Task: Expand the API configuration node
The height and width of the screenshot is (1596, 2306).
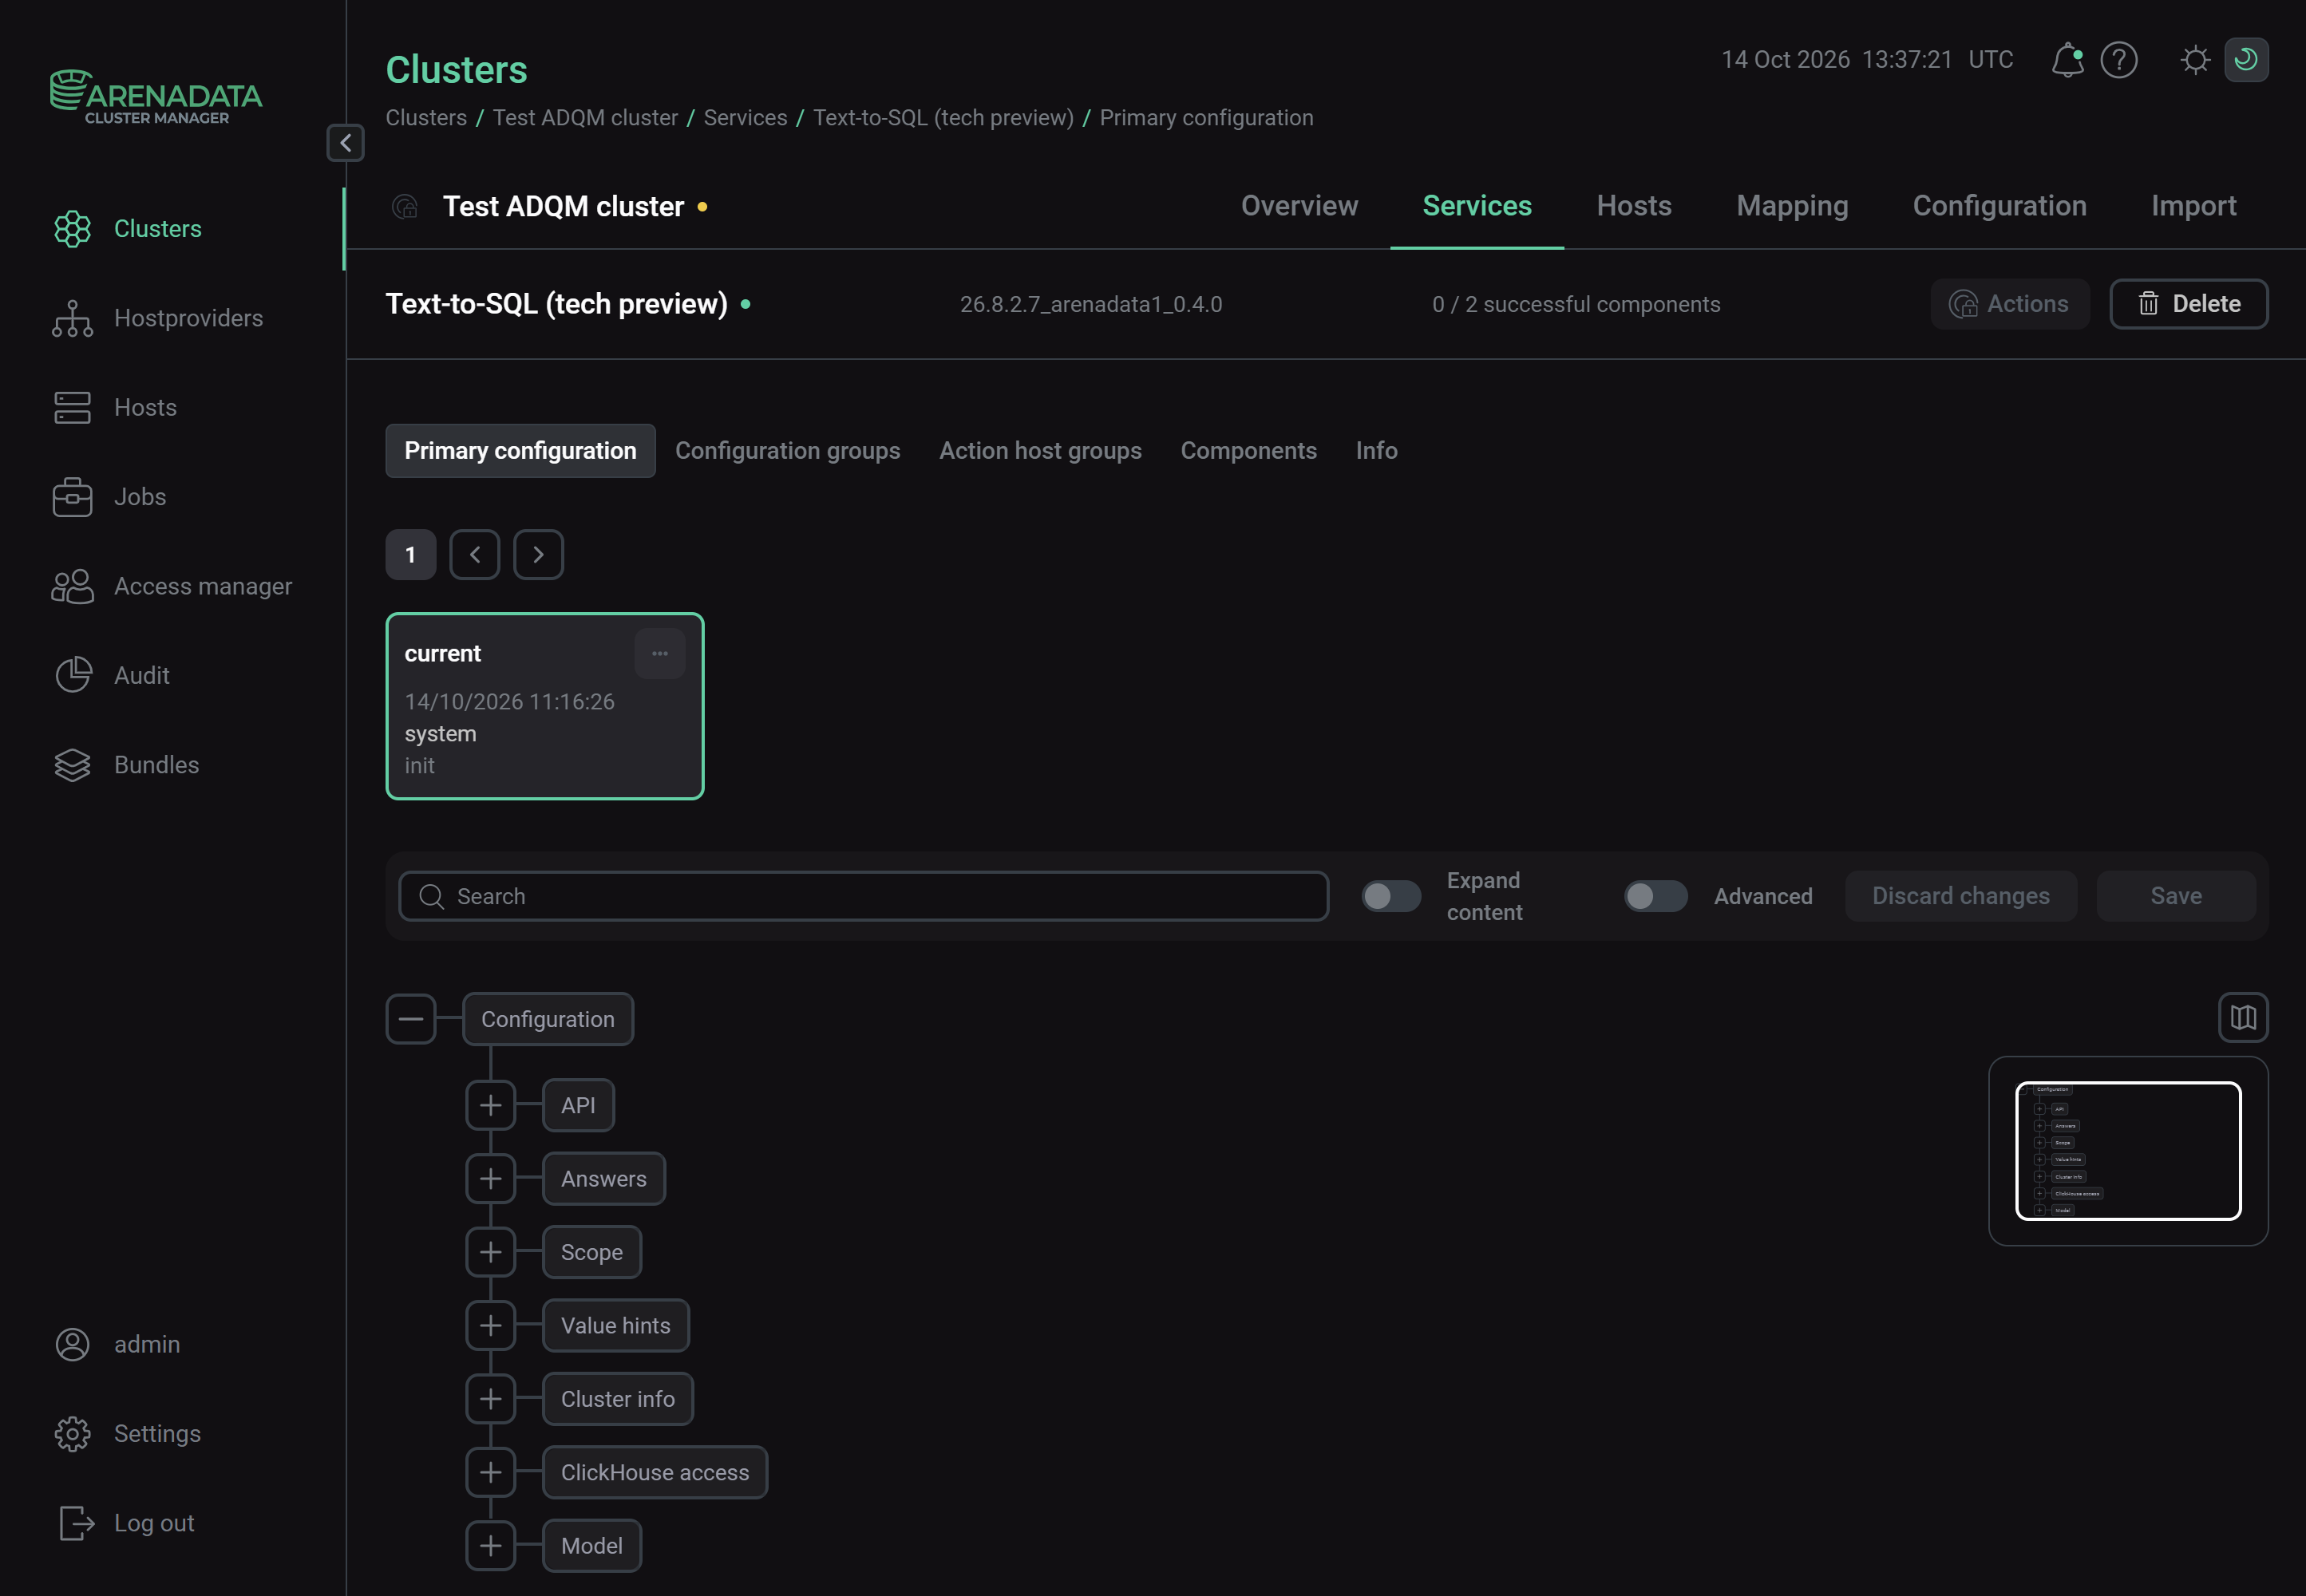Action: tap(490, 1105)
